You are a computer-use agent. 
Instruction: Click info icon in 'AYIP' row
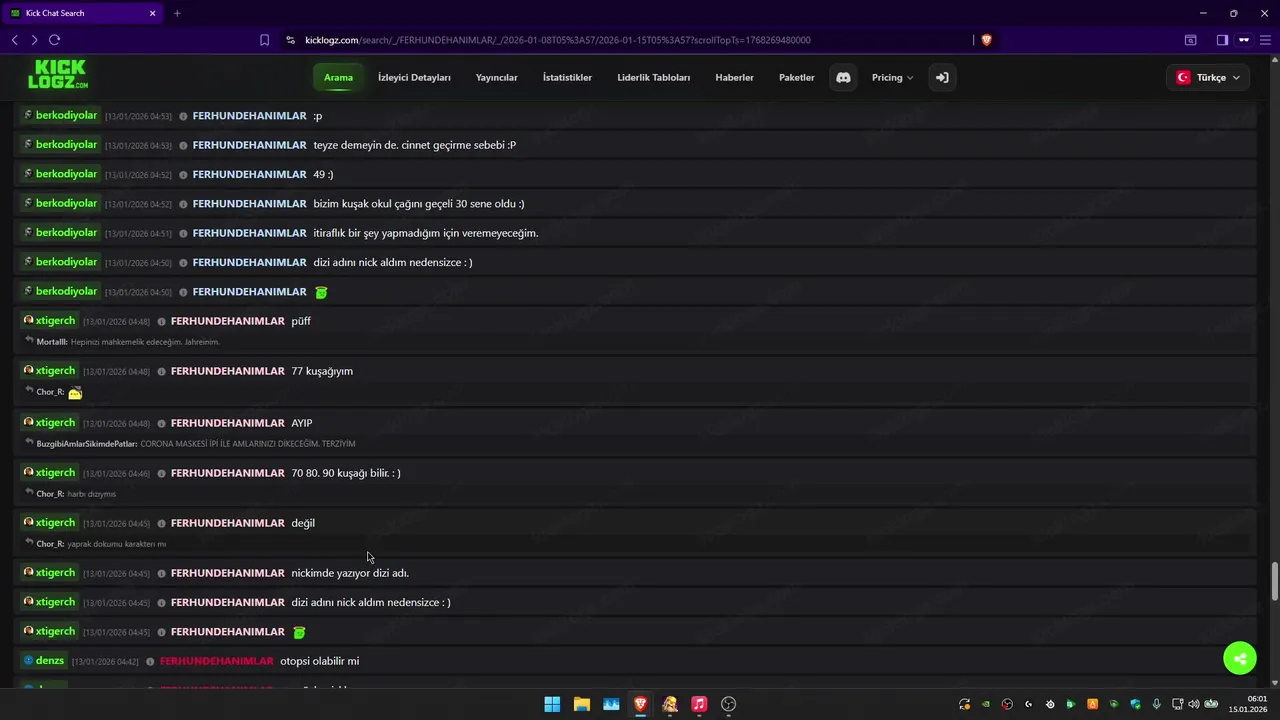tap(161, 424)
